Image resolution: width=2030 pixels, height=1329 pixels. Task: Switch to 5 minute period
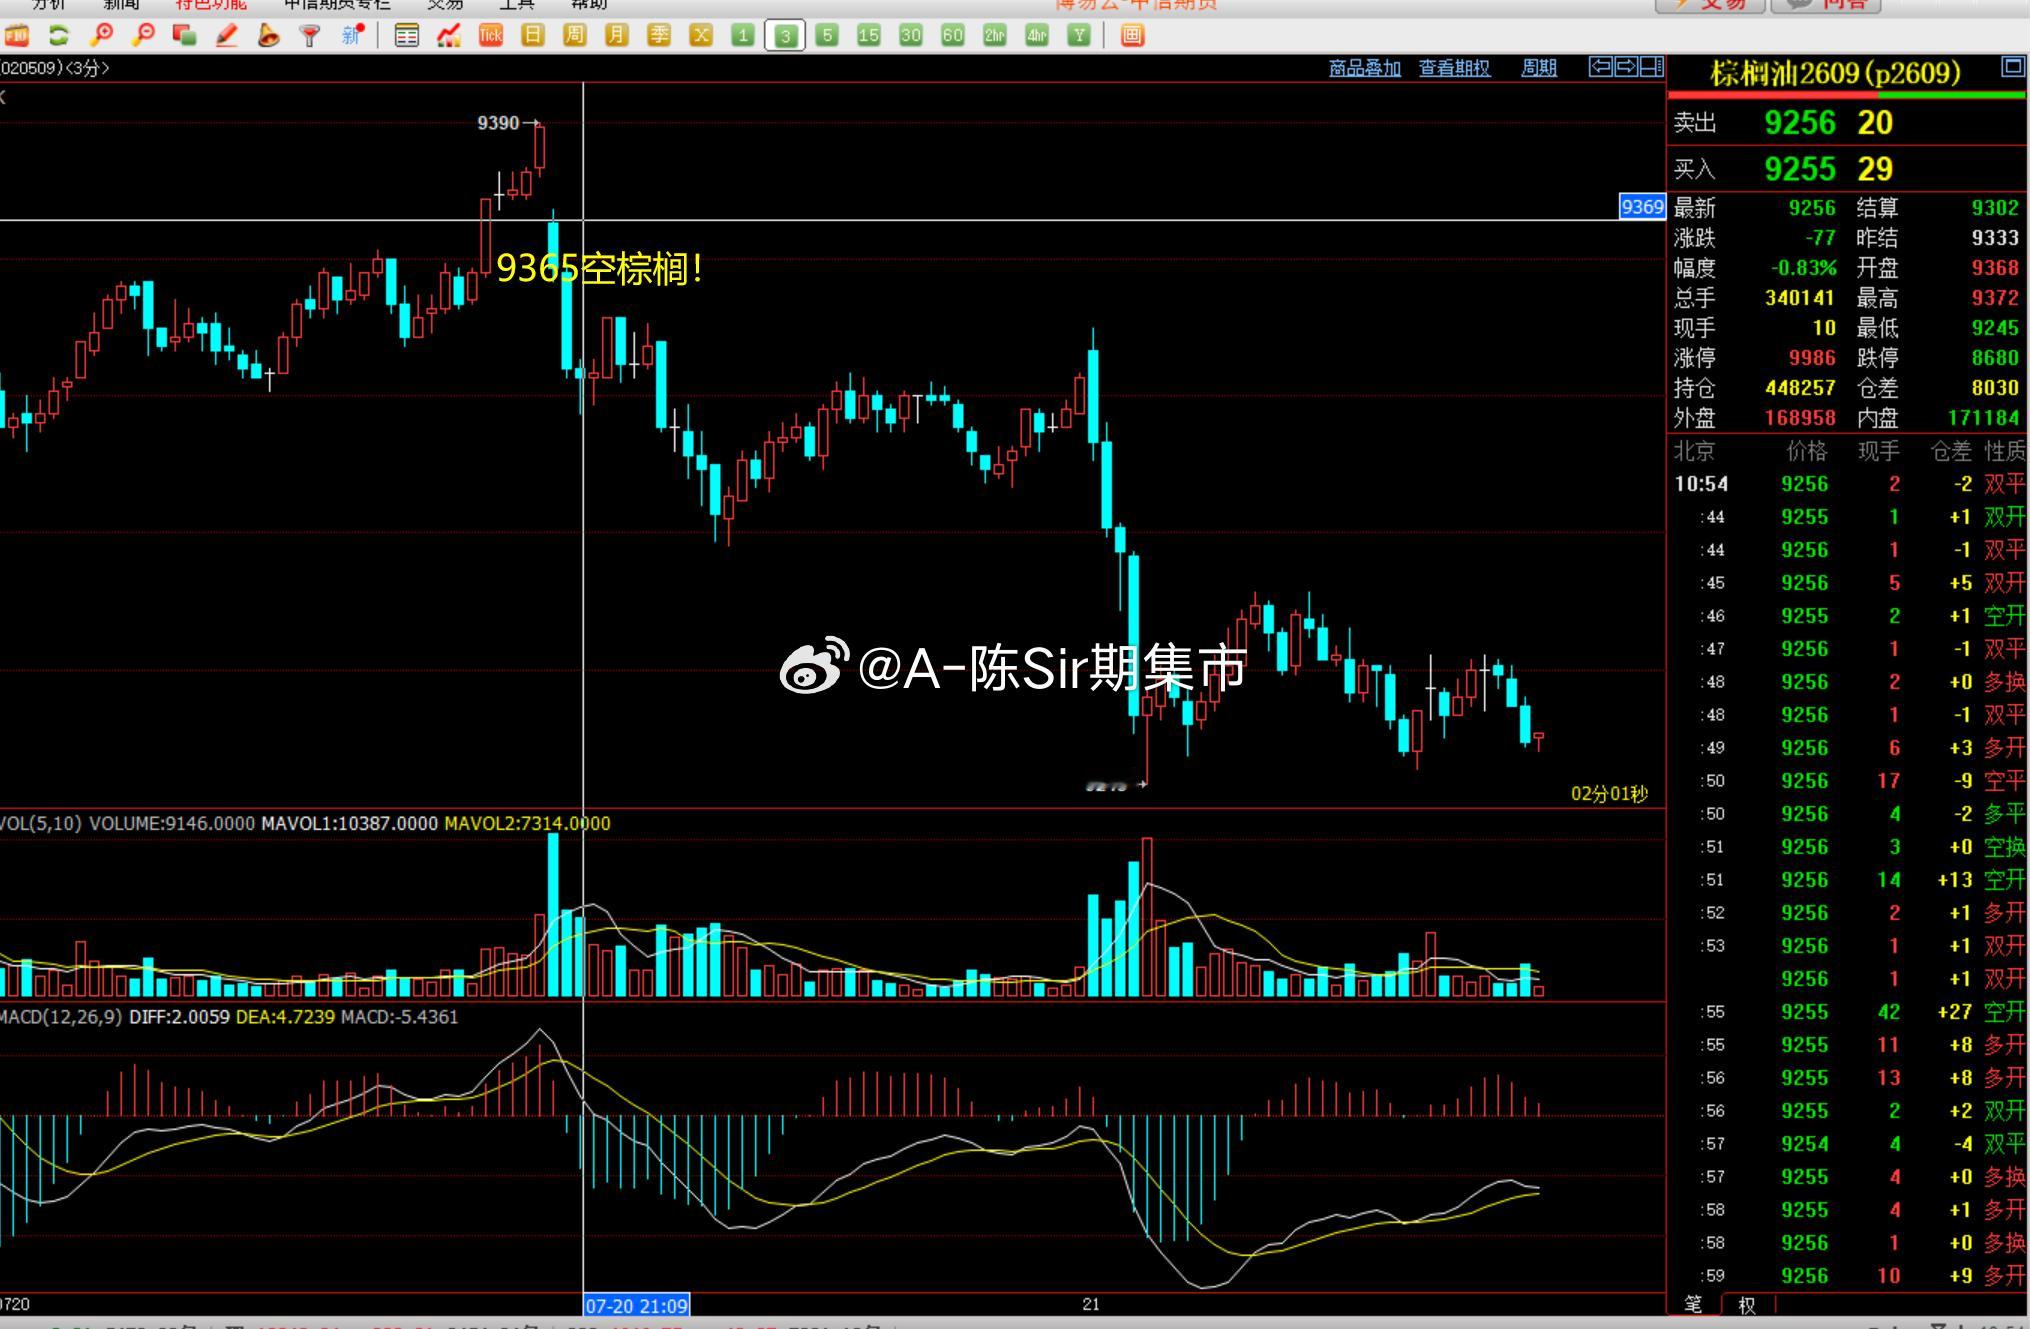pos(827,36)
